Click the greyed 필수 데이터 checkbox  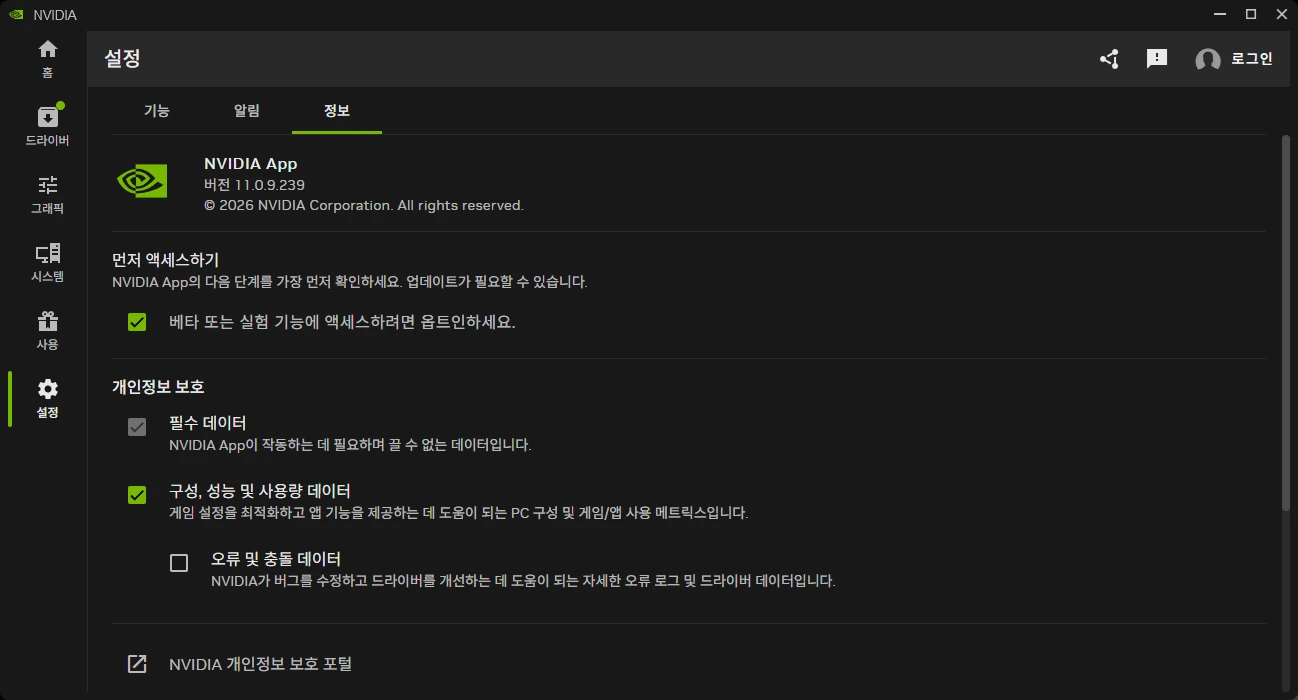click(x=137, y=427)
